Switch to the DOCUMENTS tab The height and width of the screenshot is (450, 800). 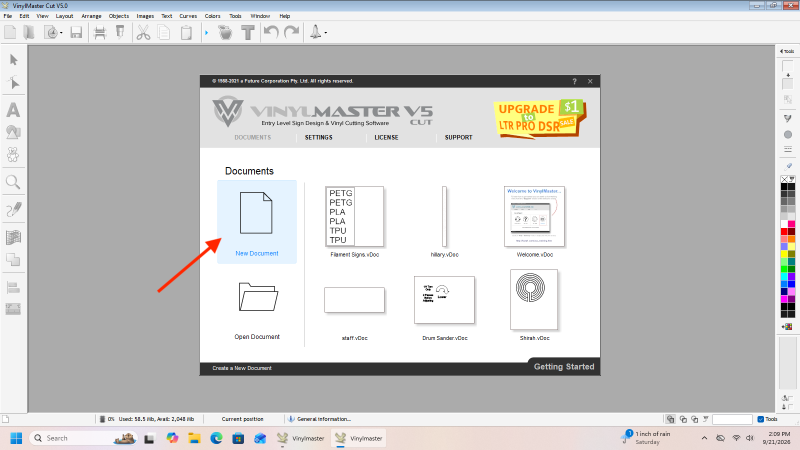(x=253, y=137)
